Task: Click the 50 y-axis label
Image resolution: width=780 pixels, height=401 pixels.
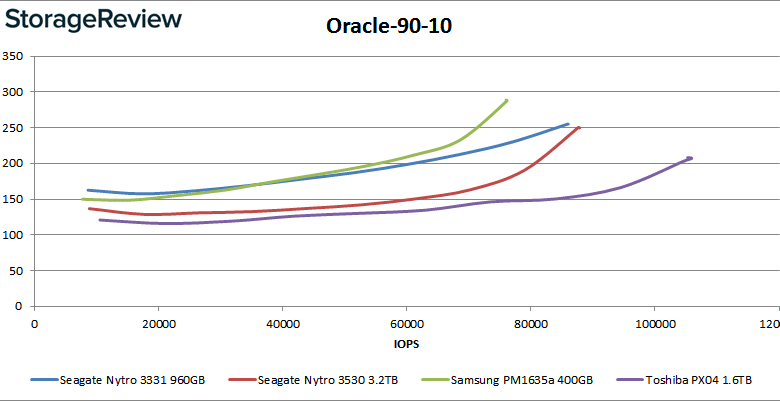Action: pyautogui.click(x=15, y=271)
